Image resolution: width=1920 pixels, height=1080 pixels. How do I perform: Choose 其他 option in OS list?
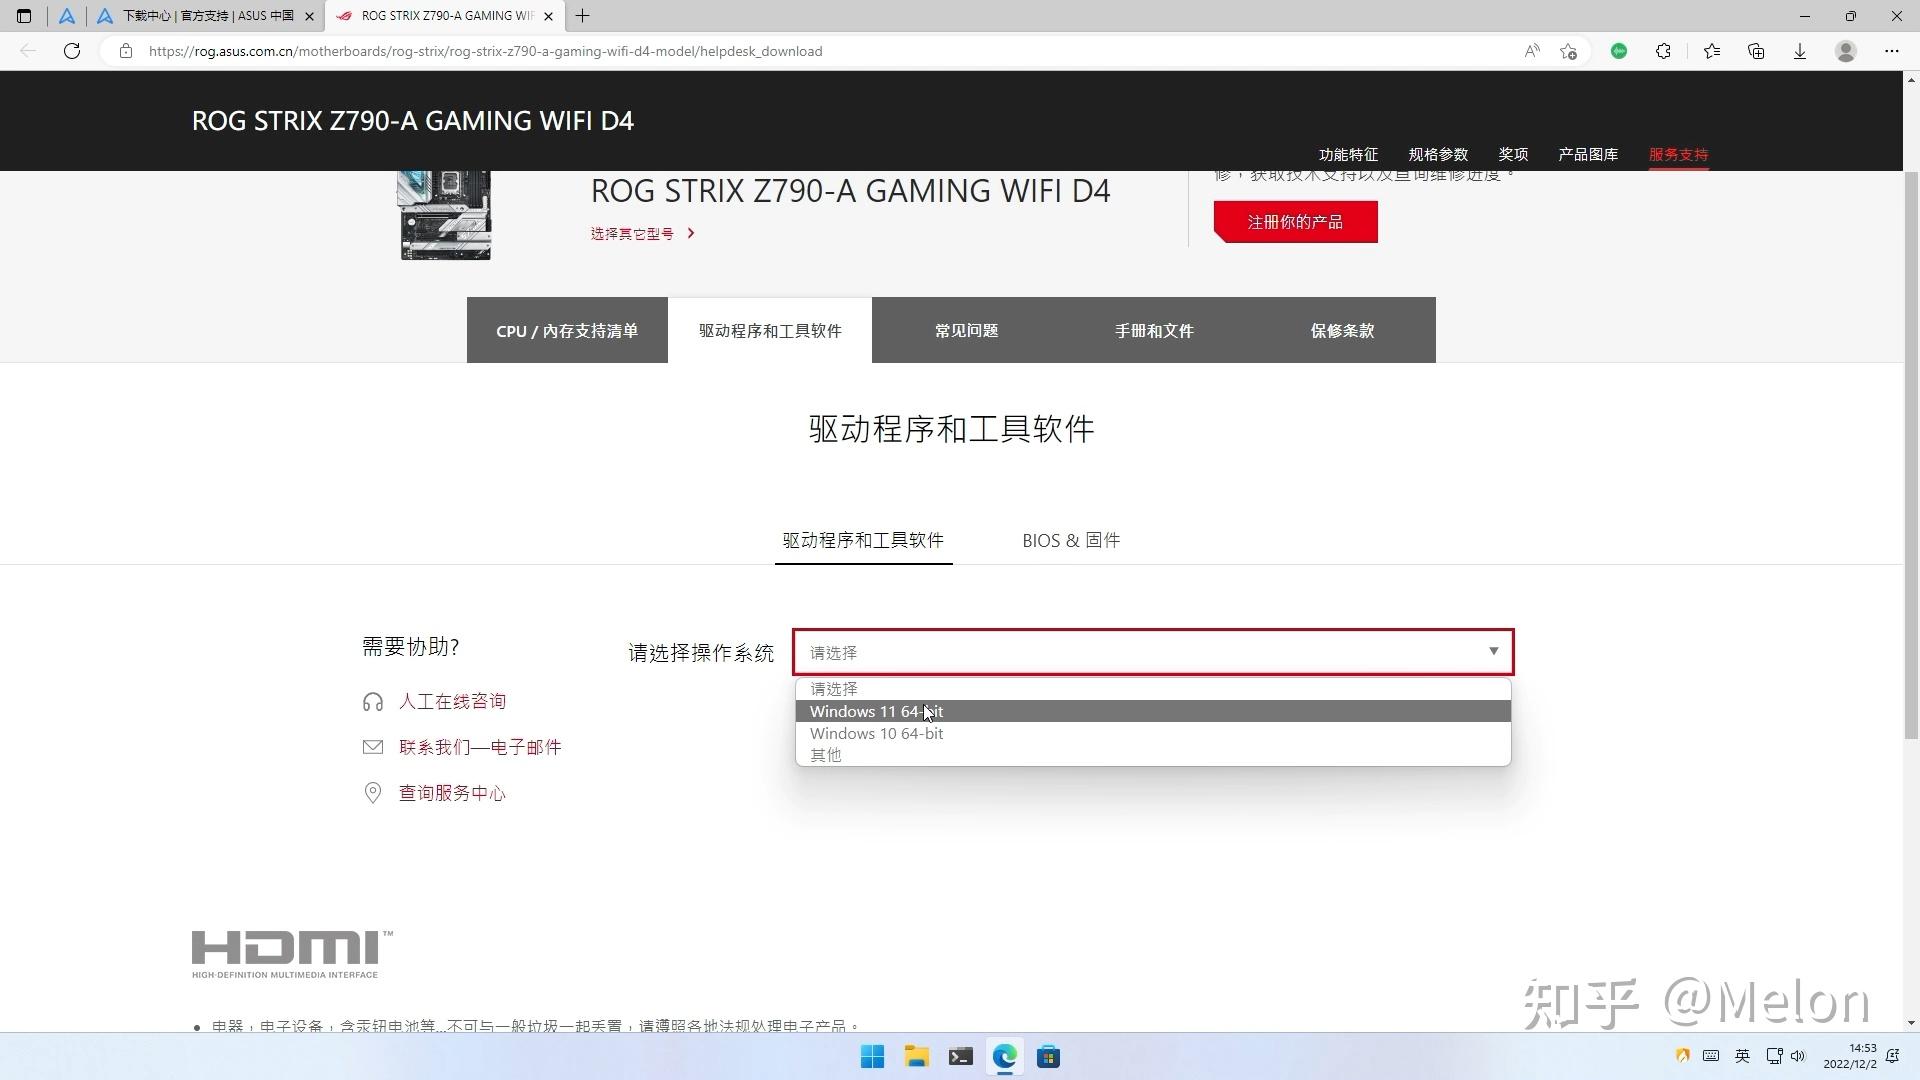(x=826, y=755)
